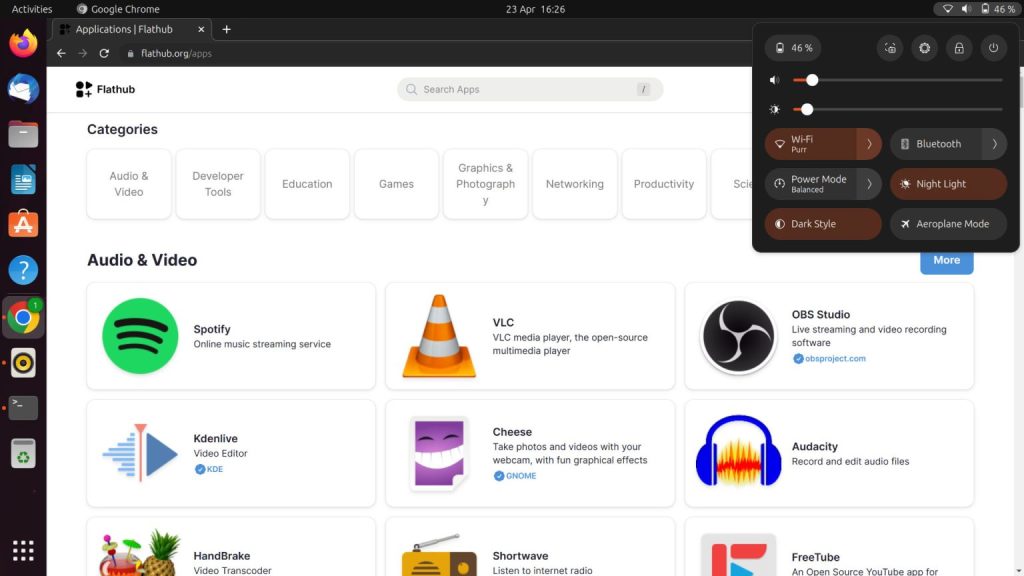
Task: Expand the Bluetooth devices arrow
Action: pos(994,144)
